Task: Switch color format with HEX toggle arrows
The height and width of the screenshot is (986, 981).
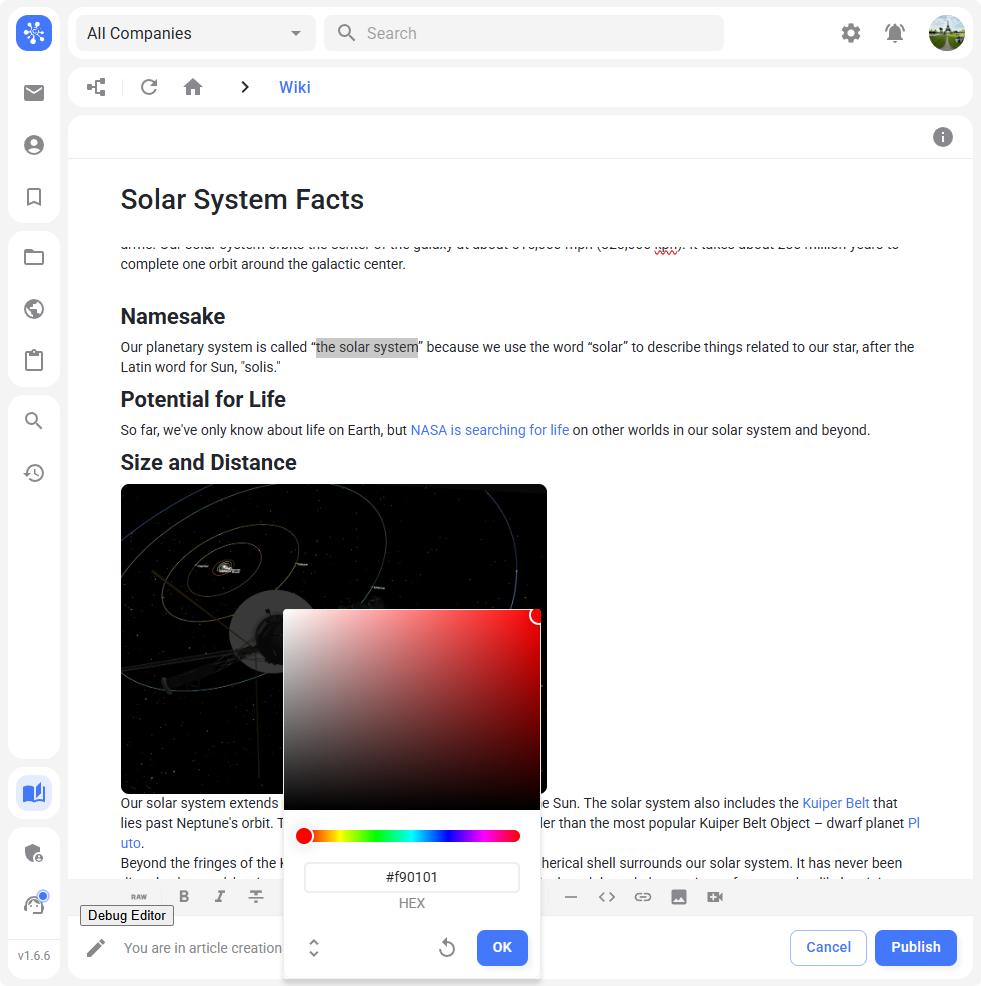Action: click(314, 948)
